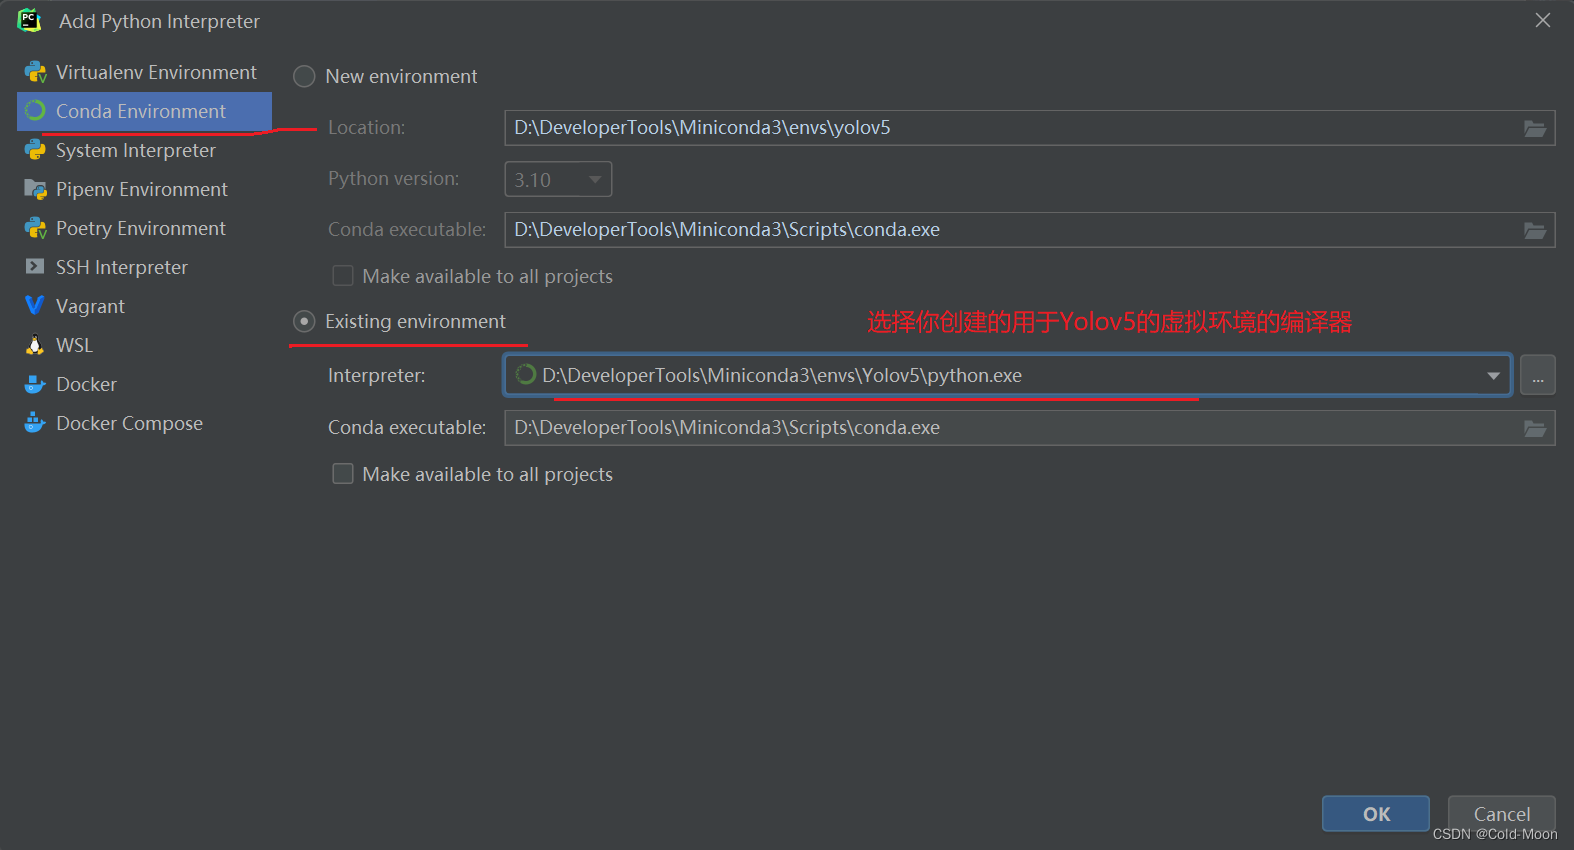1574x850 pixels.
Task: Check Make available under New environment
Action: pos(343,276)
